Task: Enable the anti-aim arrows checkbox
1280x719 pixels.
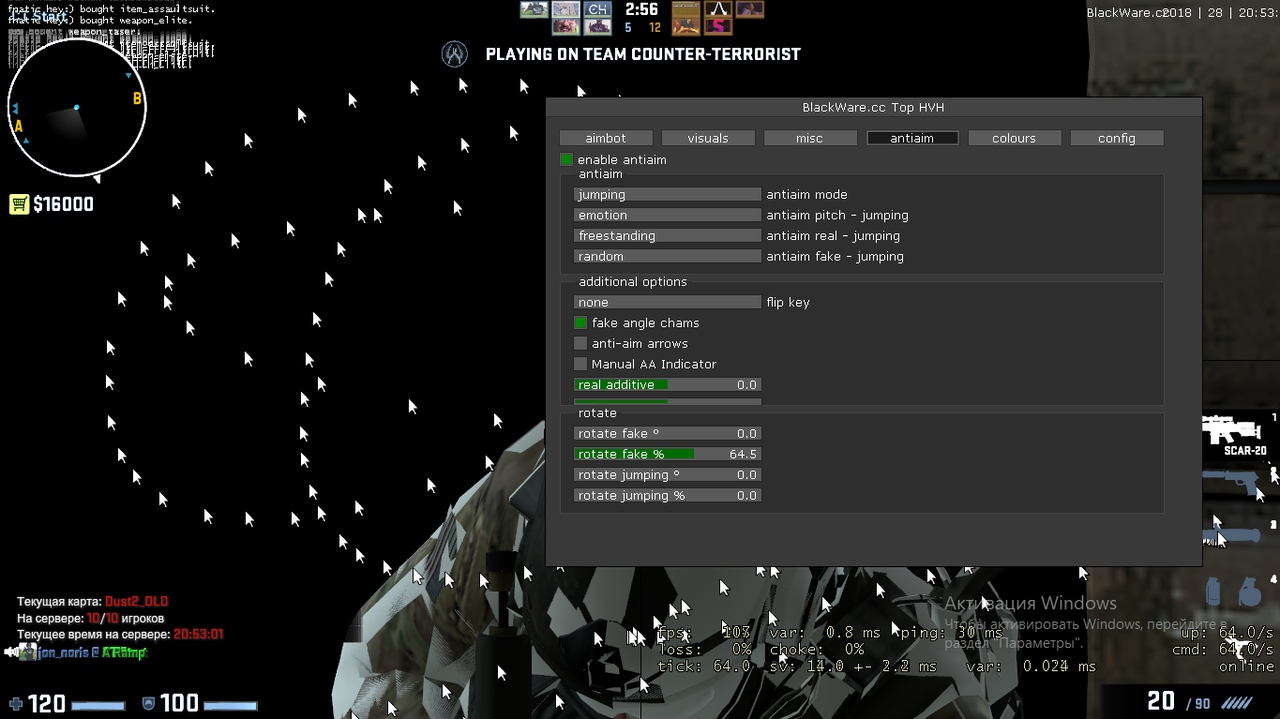Action: [x=580, y=344]
